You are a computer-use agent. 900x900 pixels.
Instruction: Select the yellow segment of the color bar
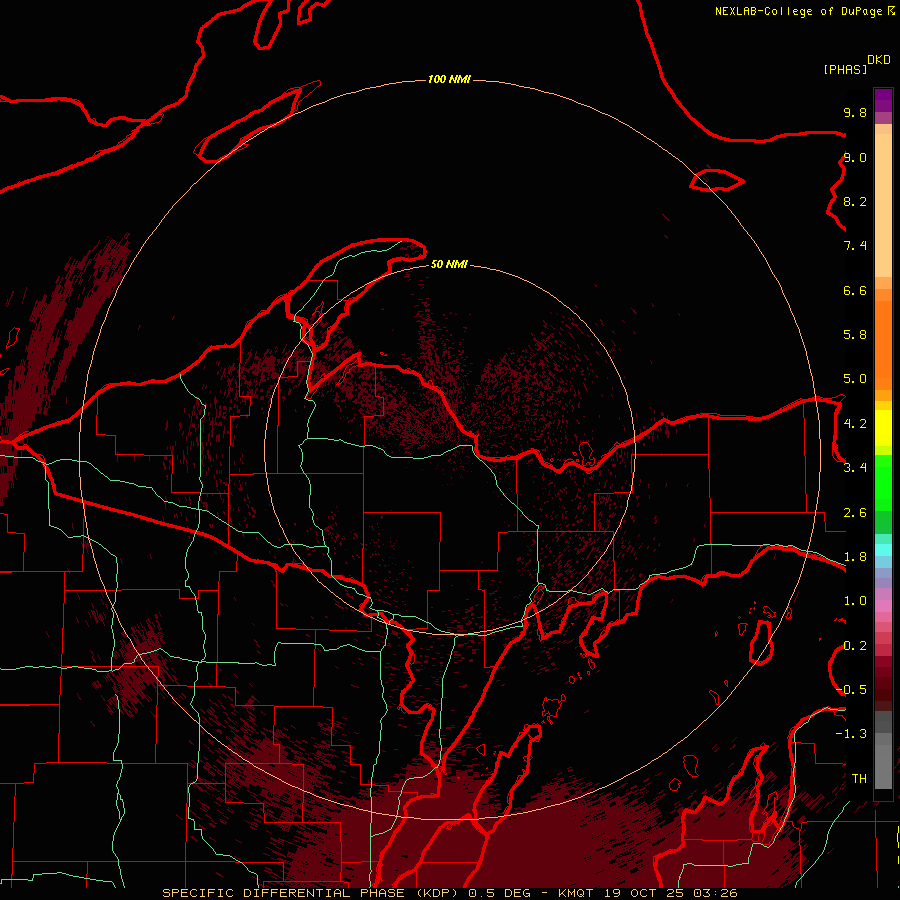(x=883, y=428)
